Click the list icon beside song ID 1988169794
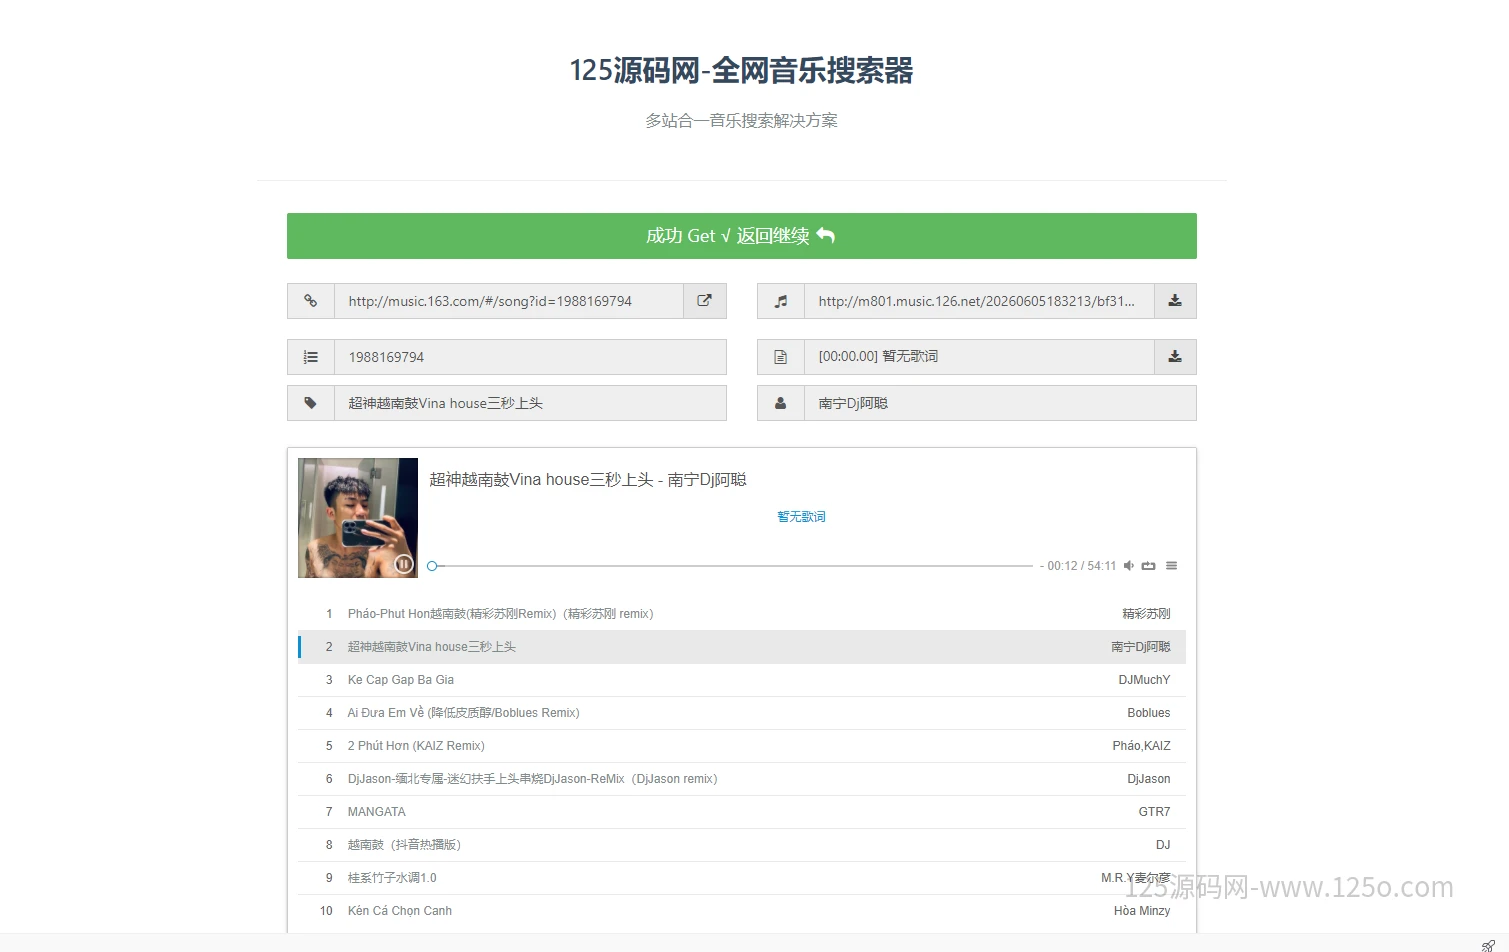This screenshot has width=1509, height=952. [x=311, y=357]
